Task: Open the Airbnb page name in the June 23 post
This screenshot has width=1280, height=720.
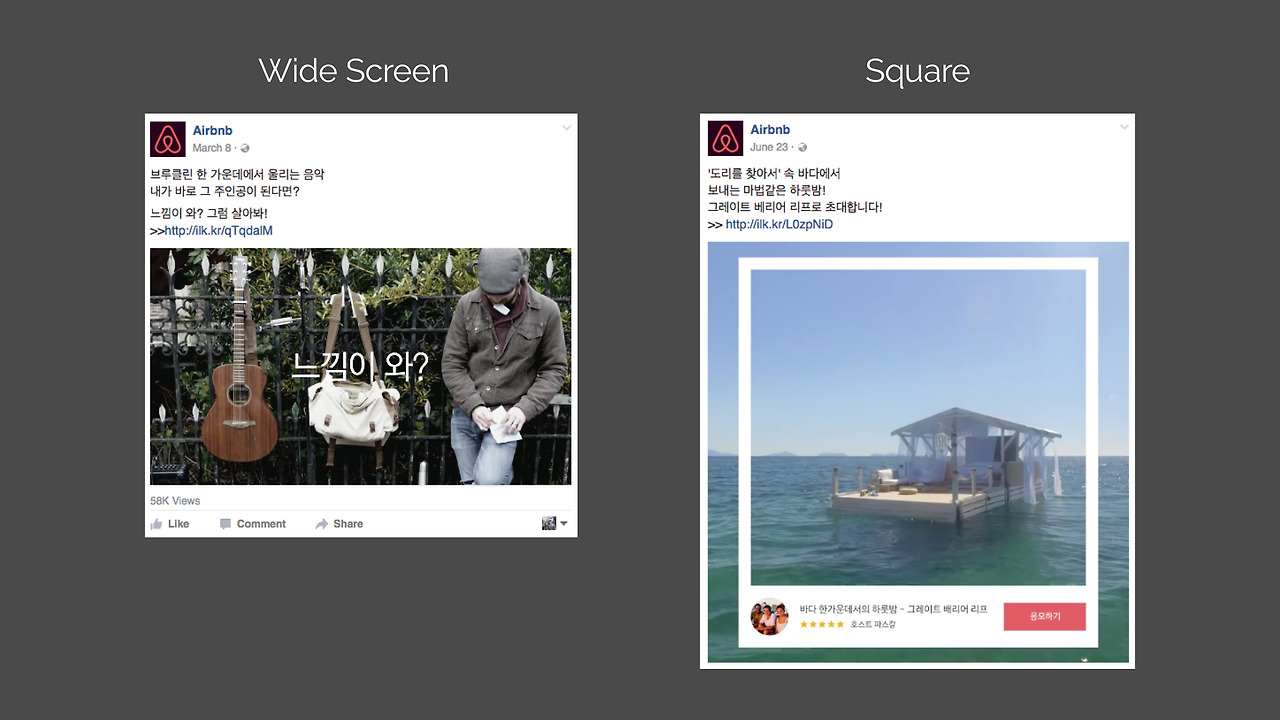Action: pos(770,130)
